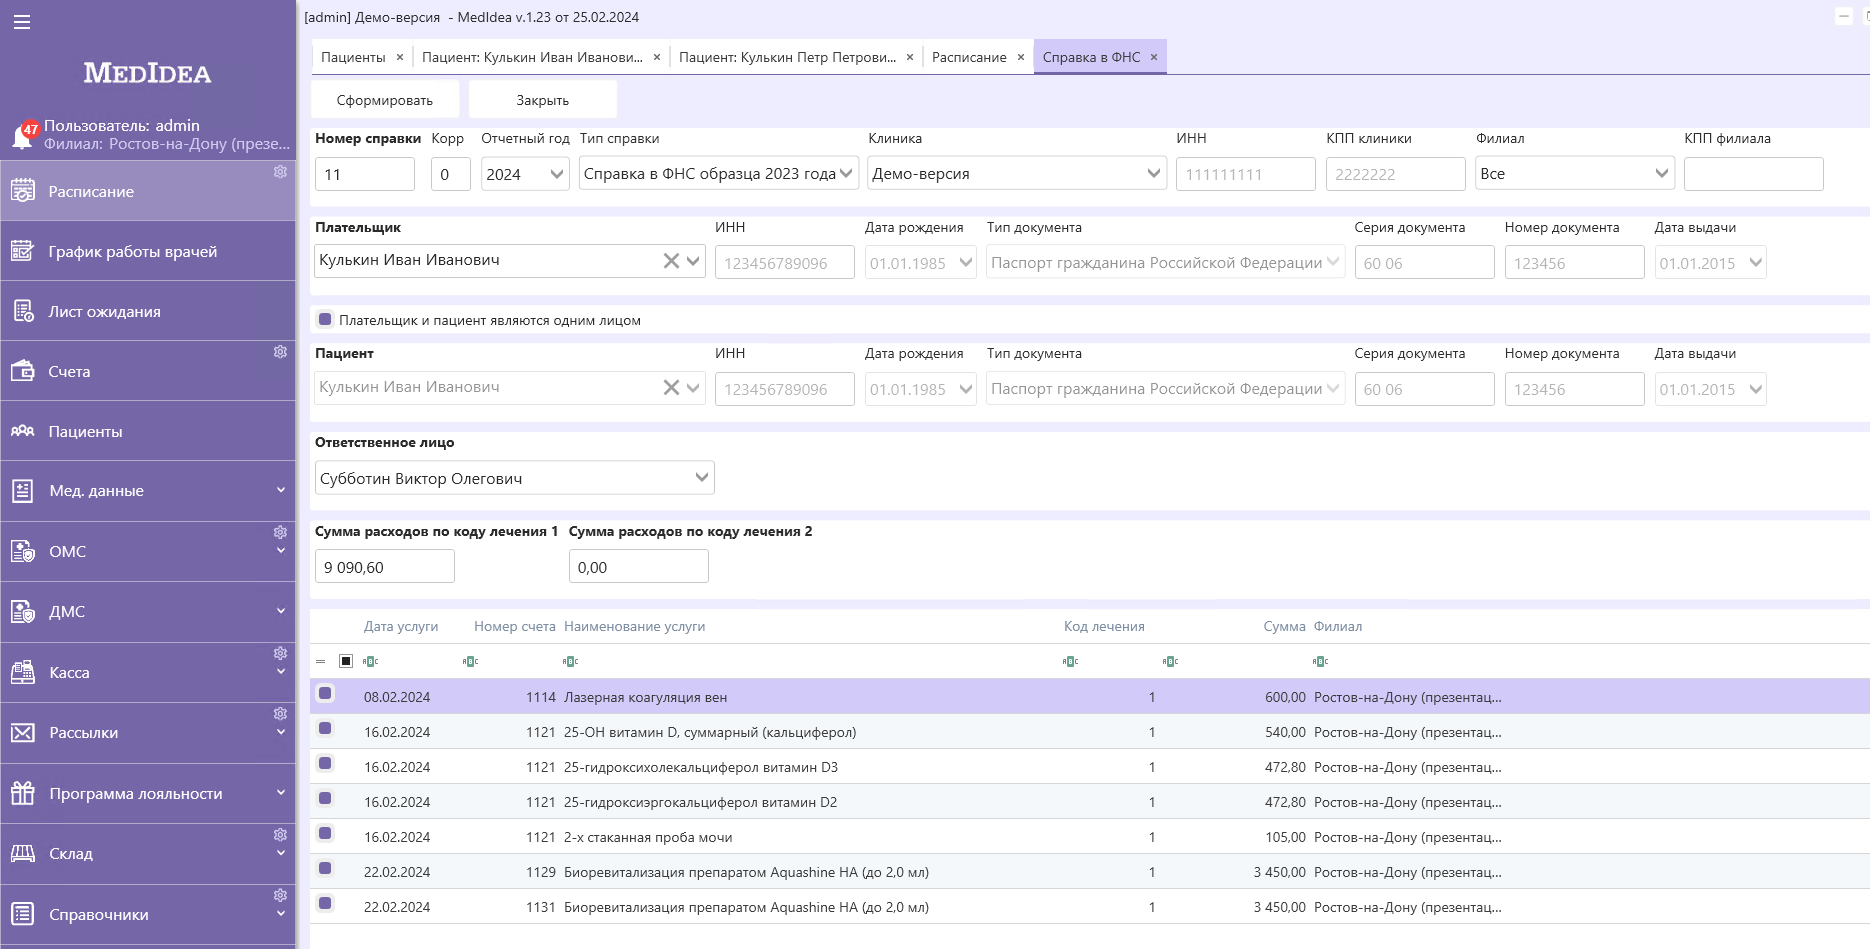
Task: Toggle checkbox for invoice 1129 Aquashine row
Action: [x=325, y=868]
